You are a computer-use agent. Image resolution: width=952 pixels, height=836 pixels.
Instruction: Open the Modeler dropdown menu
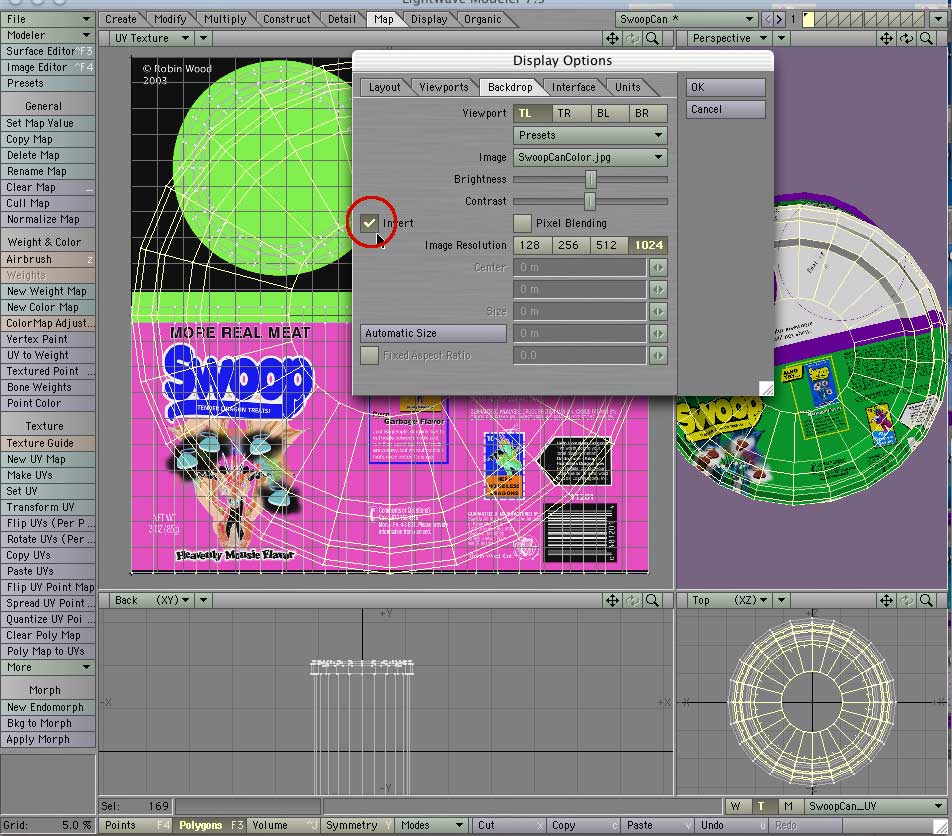[47, 35]
